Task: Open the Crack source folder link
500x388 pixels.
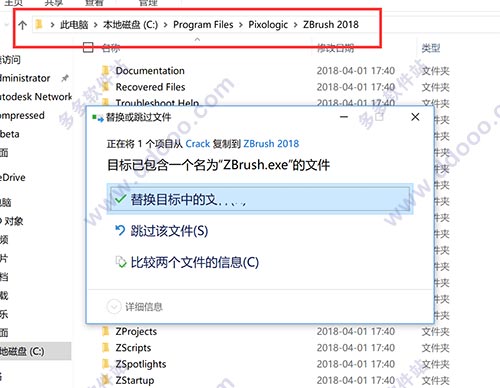Action: (x=197, y=144)
